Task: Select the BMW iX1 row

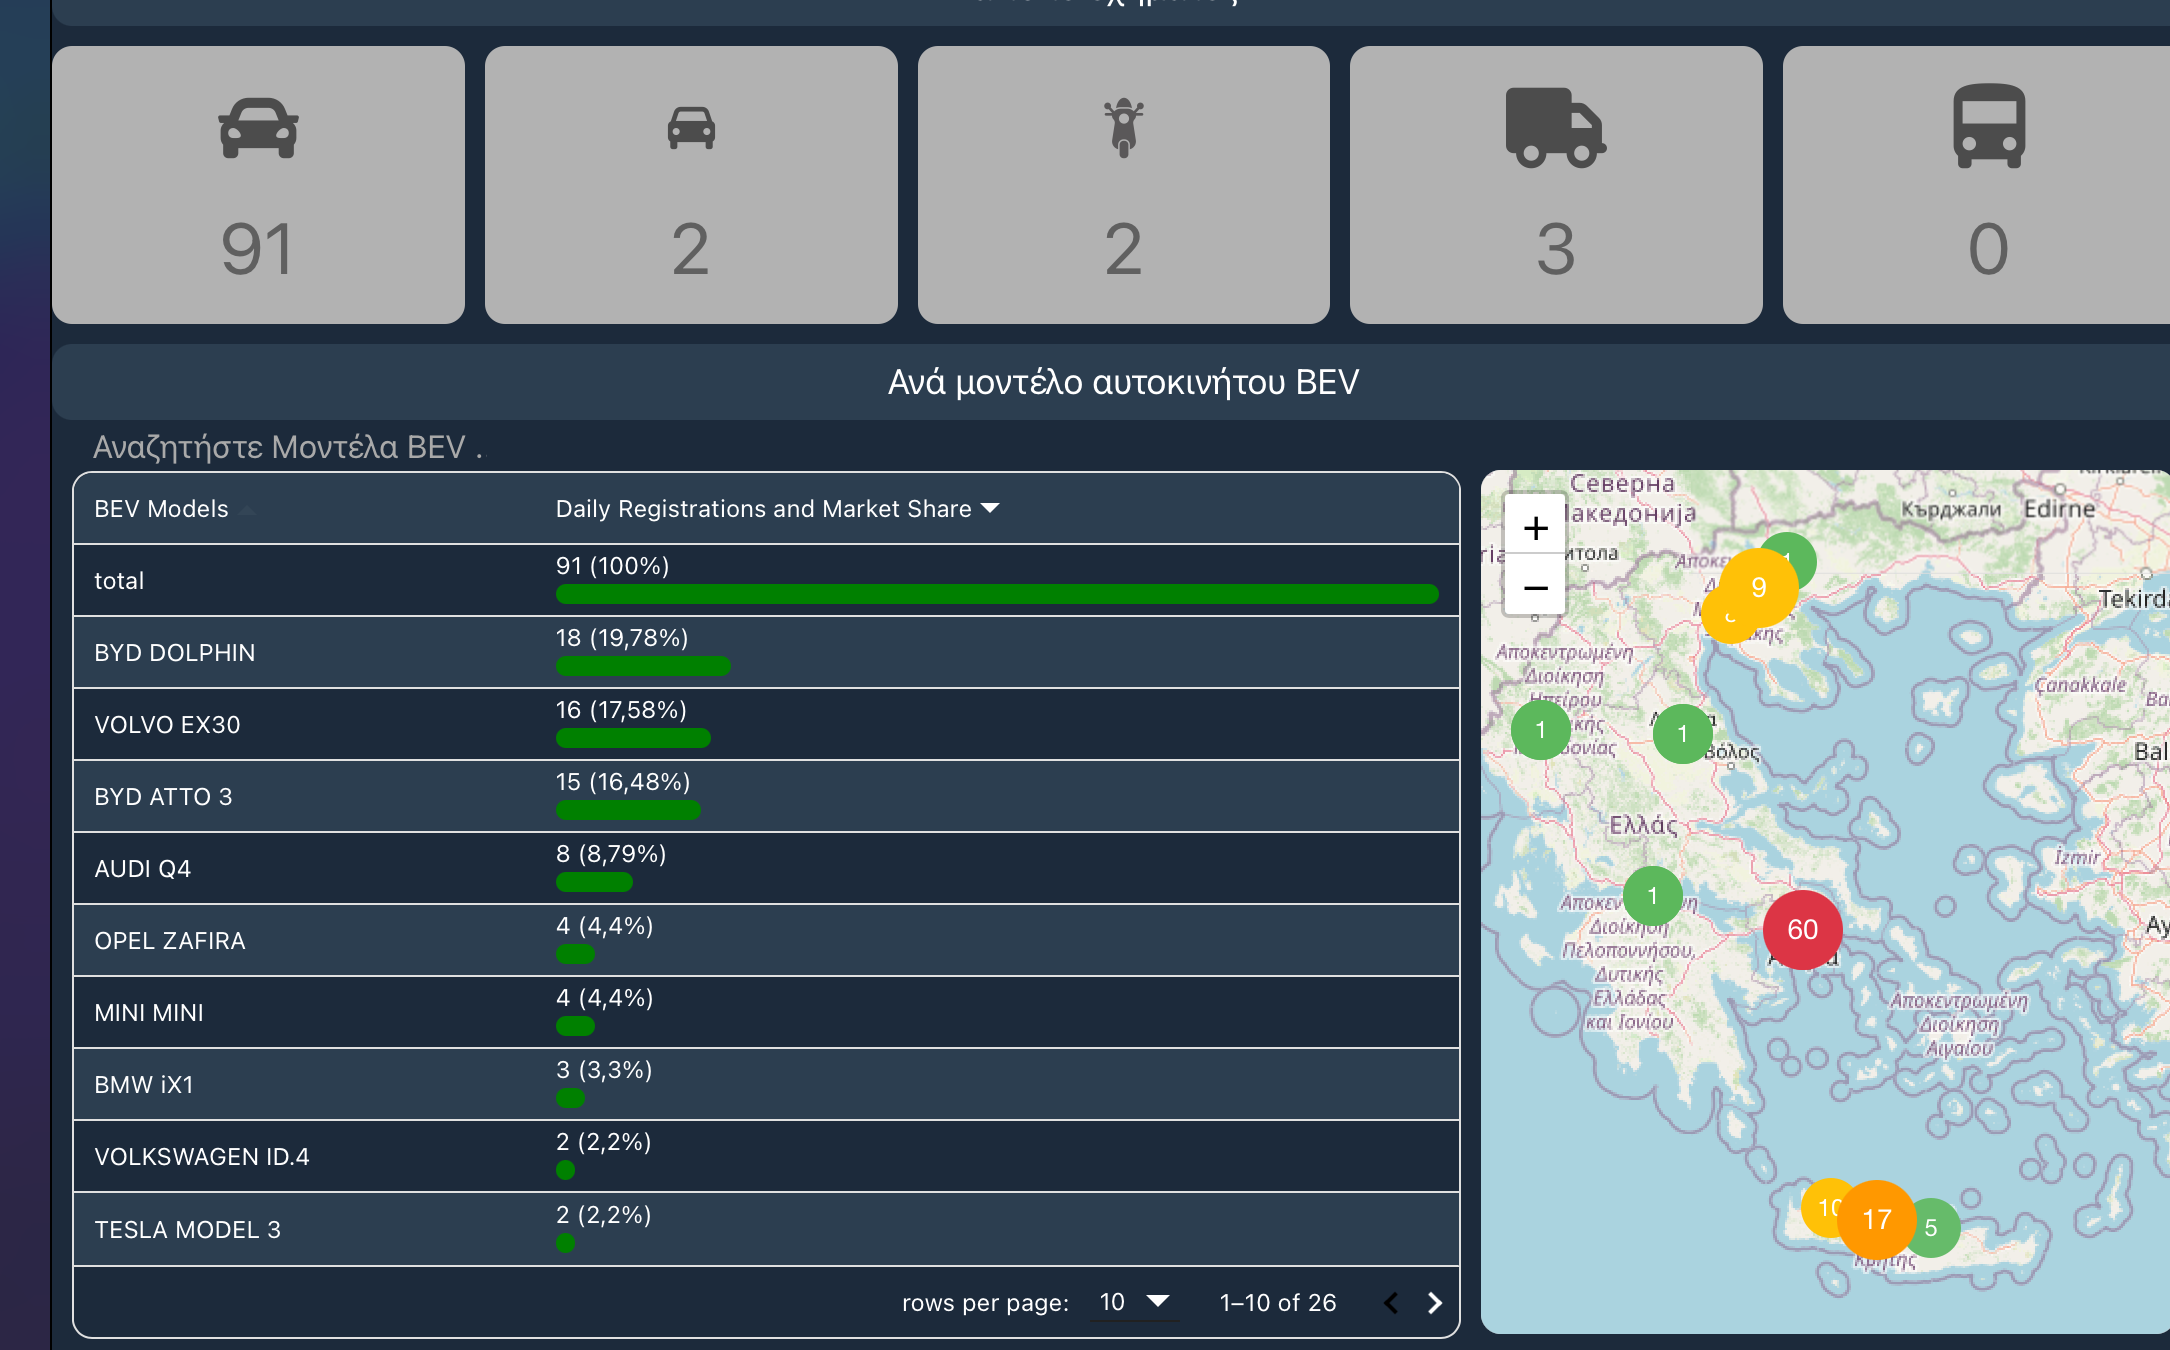Action: pyautogui.click(x=766, y=1084)
